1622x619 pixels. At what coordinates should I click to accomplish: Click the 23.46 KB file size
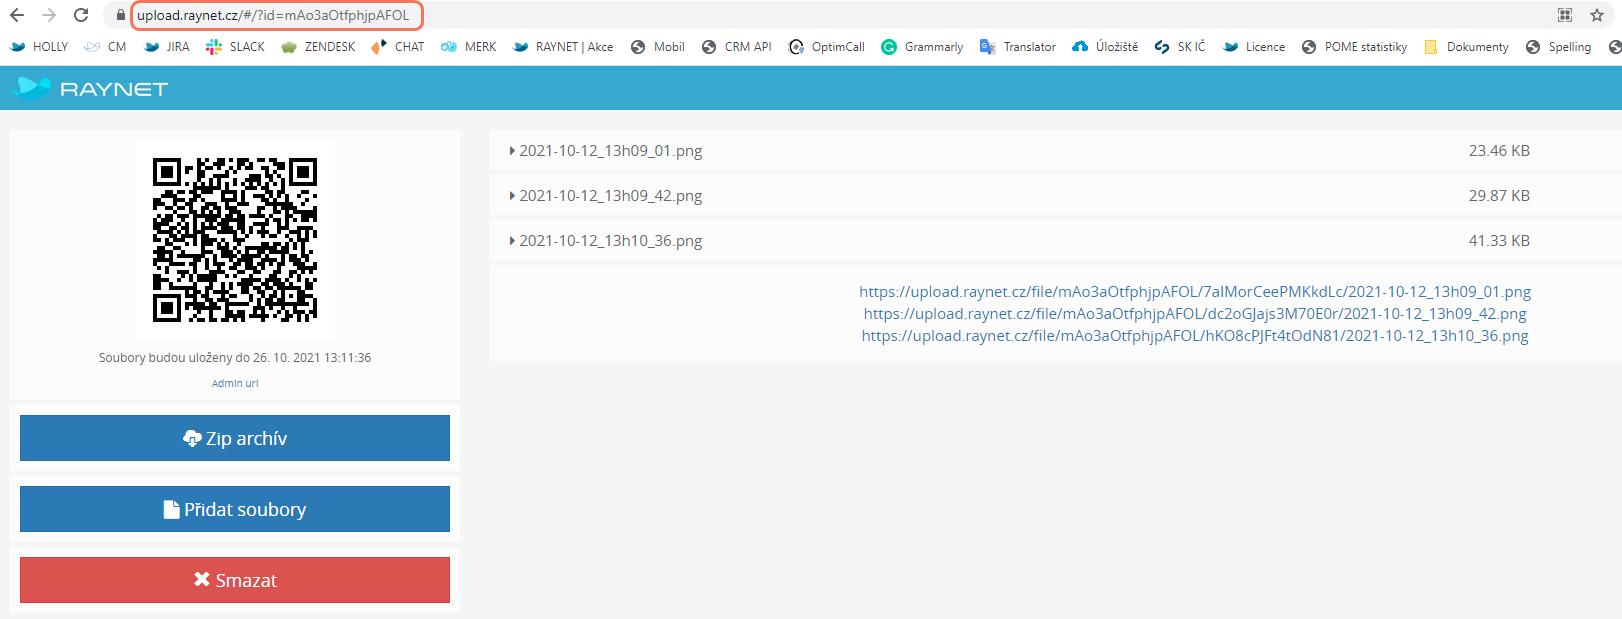tap(1499, 151)
